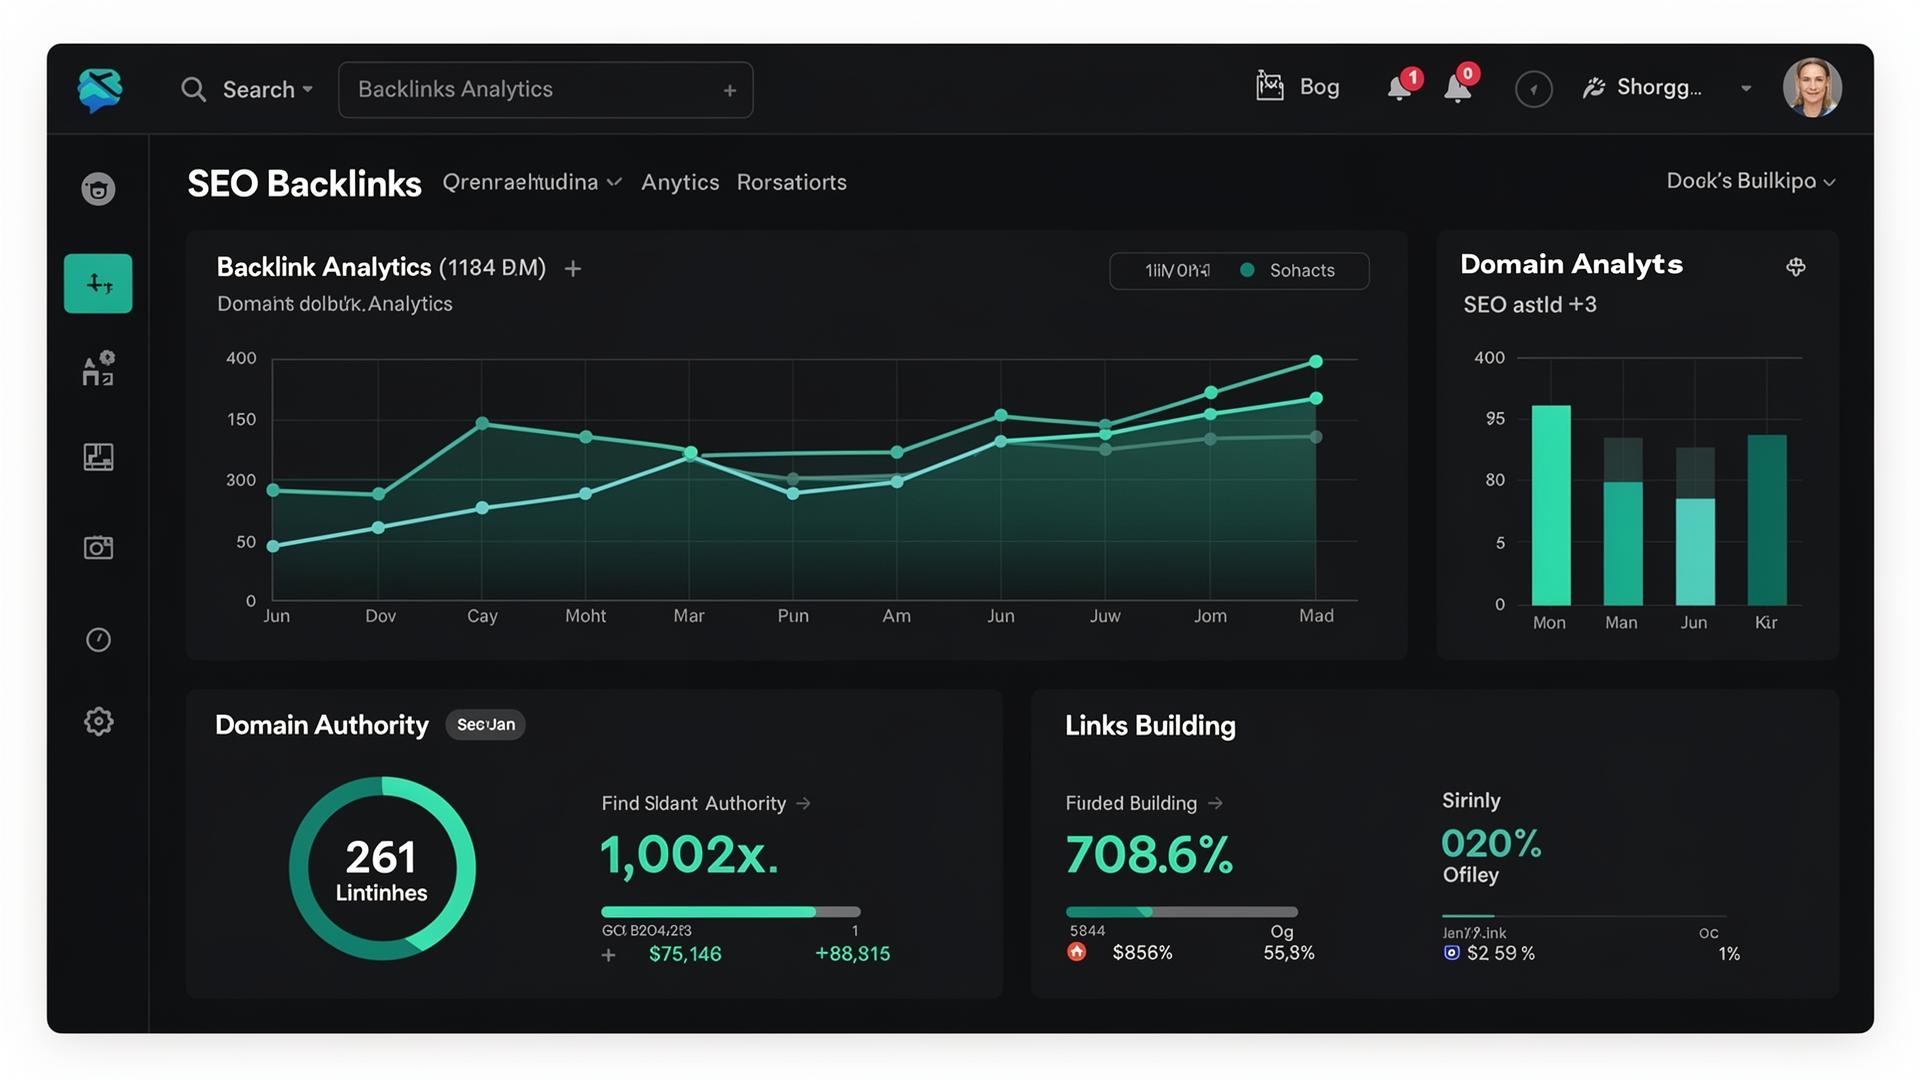Click the Mon bar in Domain Analyts chart
The height and width of the screenshot is (1080, 1920).
(x=1551, y=505)
